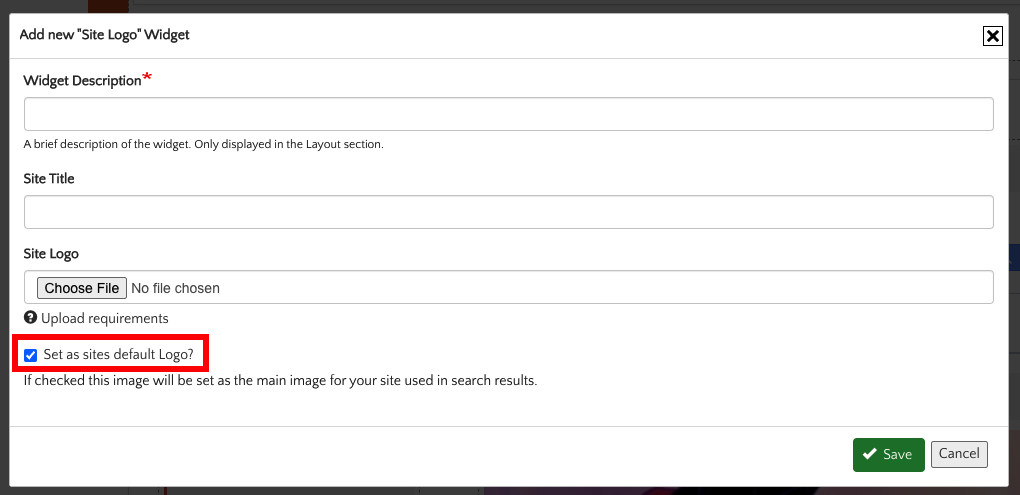This screenshot has height=495, width=1020.
Task: Toggle the default Logo checkbox box
Action: click(x=31, y=355)
